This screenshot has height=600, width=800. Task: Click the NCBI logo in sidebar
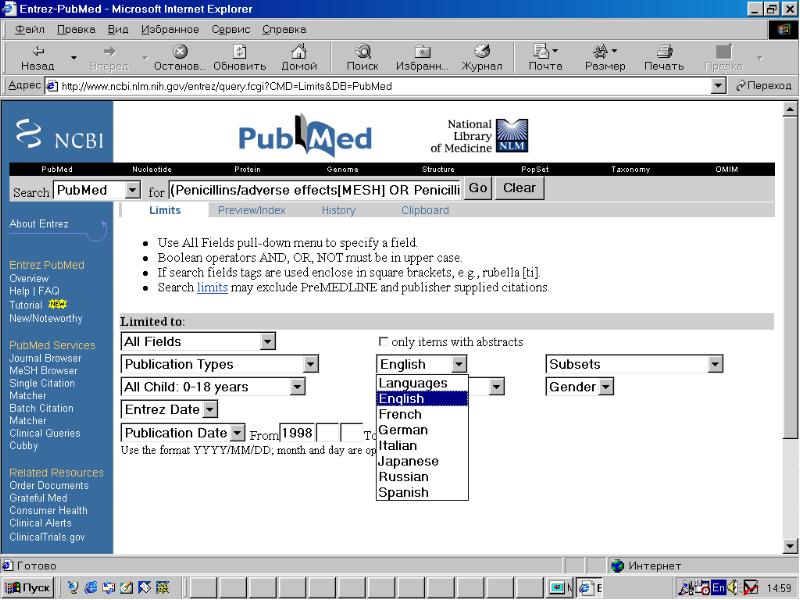pyautogui.click(x=59, y=134)
